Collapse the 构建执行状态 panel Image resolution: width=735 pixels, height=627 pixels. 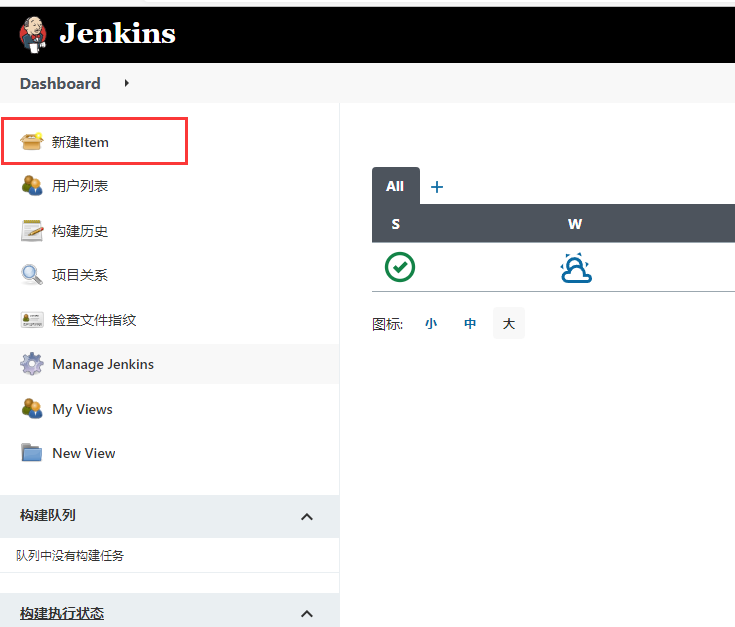point(307,614)
